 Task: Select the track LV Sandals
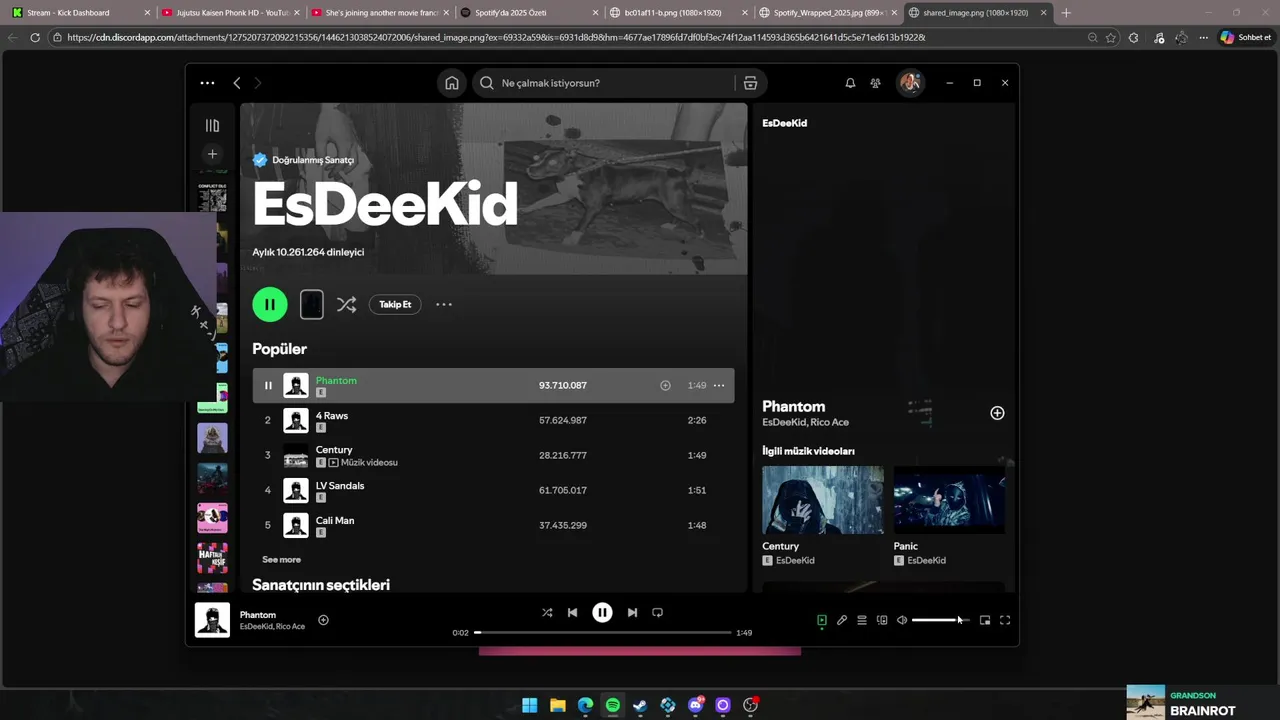pyautogui.click(x=493, y=490)
